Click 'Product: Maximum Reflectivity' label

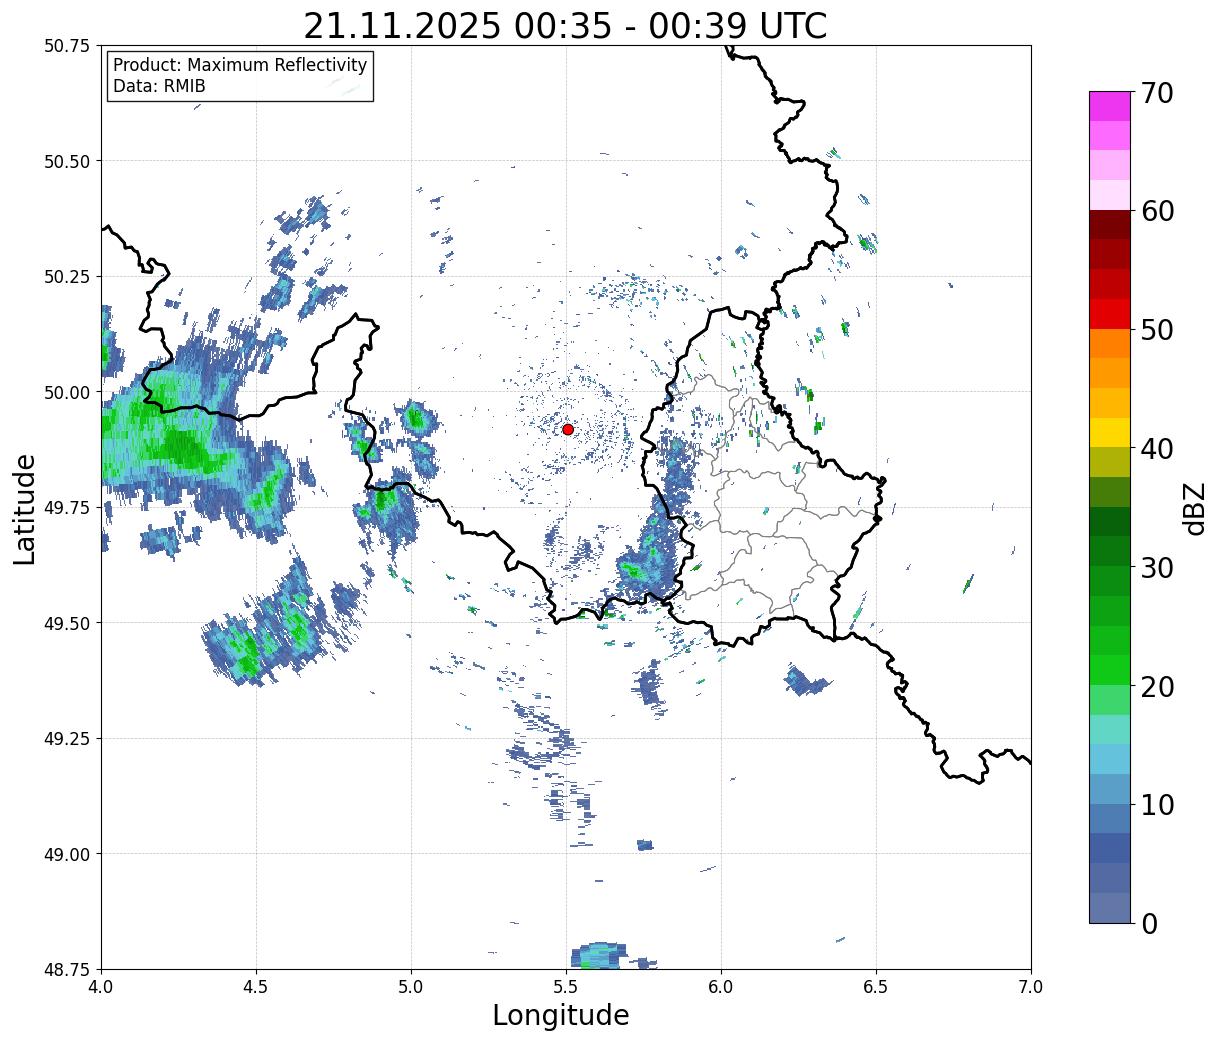click(x=240, y=65)
